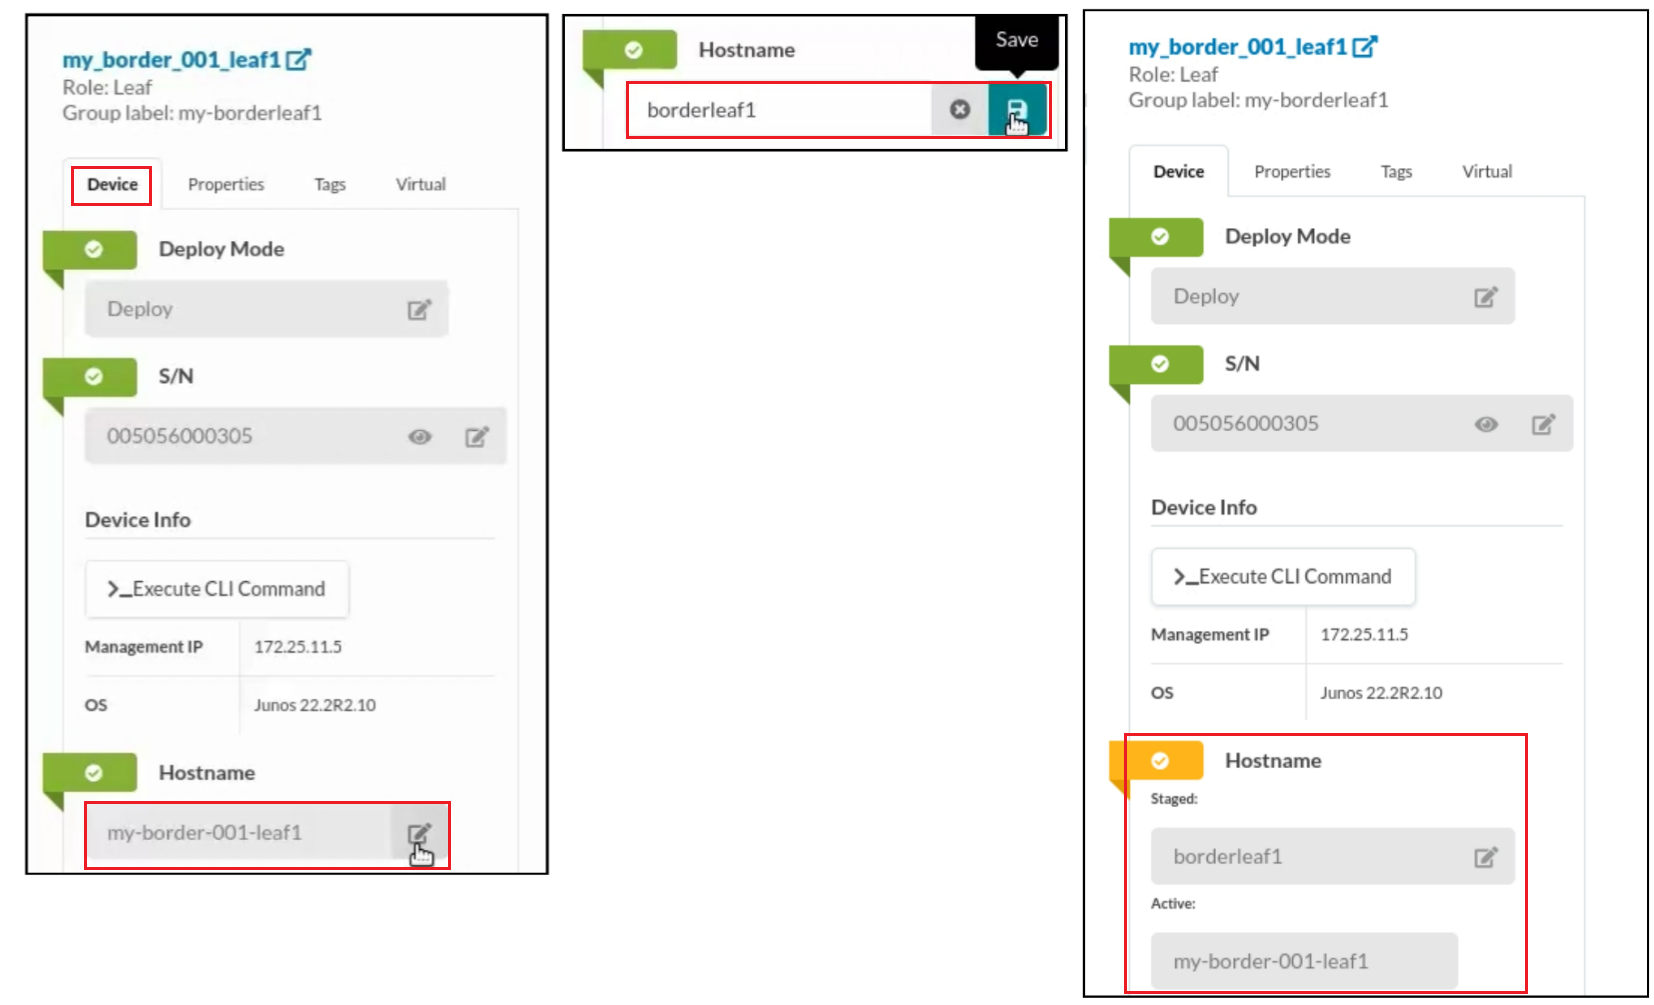Image resolution: width=1654 pixels, height=1005 pixels.
Task: Switch to Properties tab in right panel
Action: tap(1292, 172)
